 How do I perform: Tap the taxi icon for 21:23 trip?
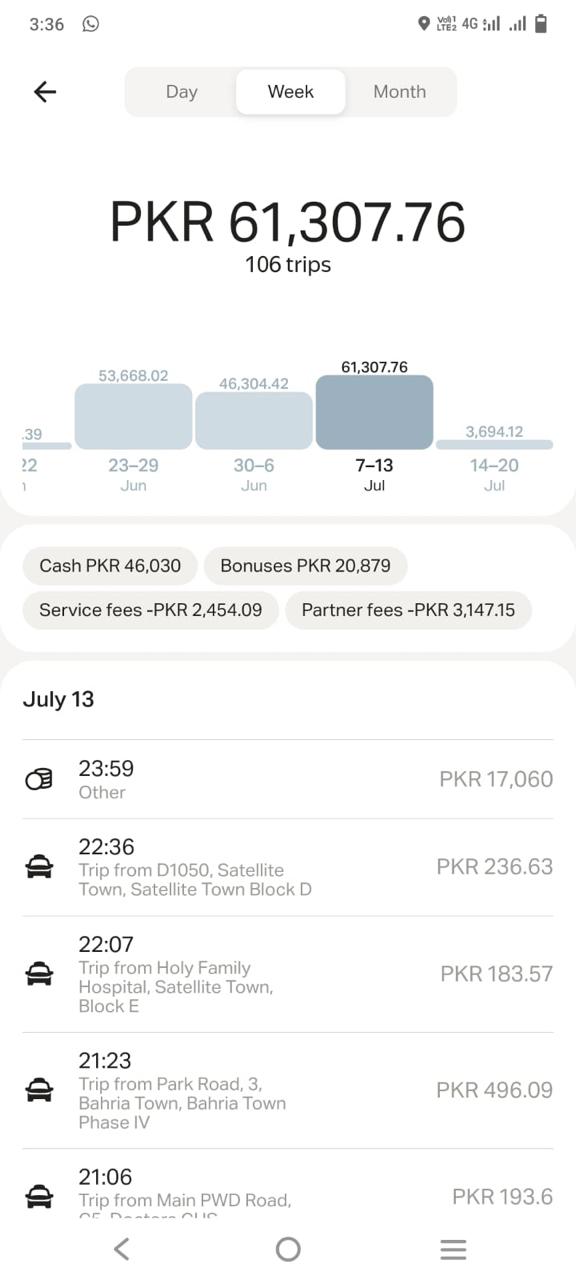click(x=39, y=1090)
